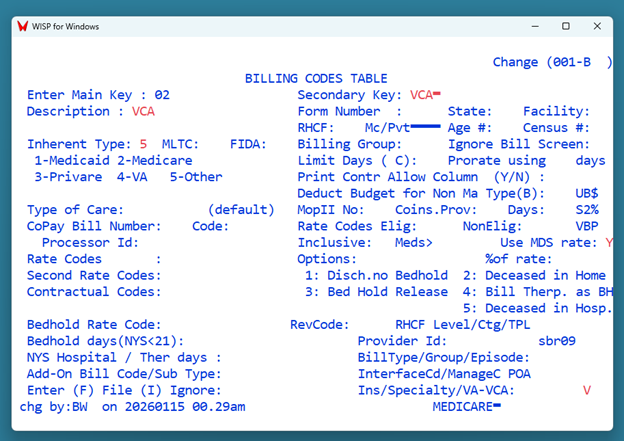Pick option 3: Bed Hold Release
The height and width of the screenshot is (441, 624).
coord(376,292)
